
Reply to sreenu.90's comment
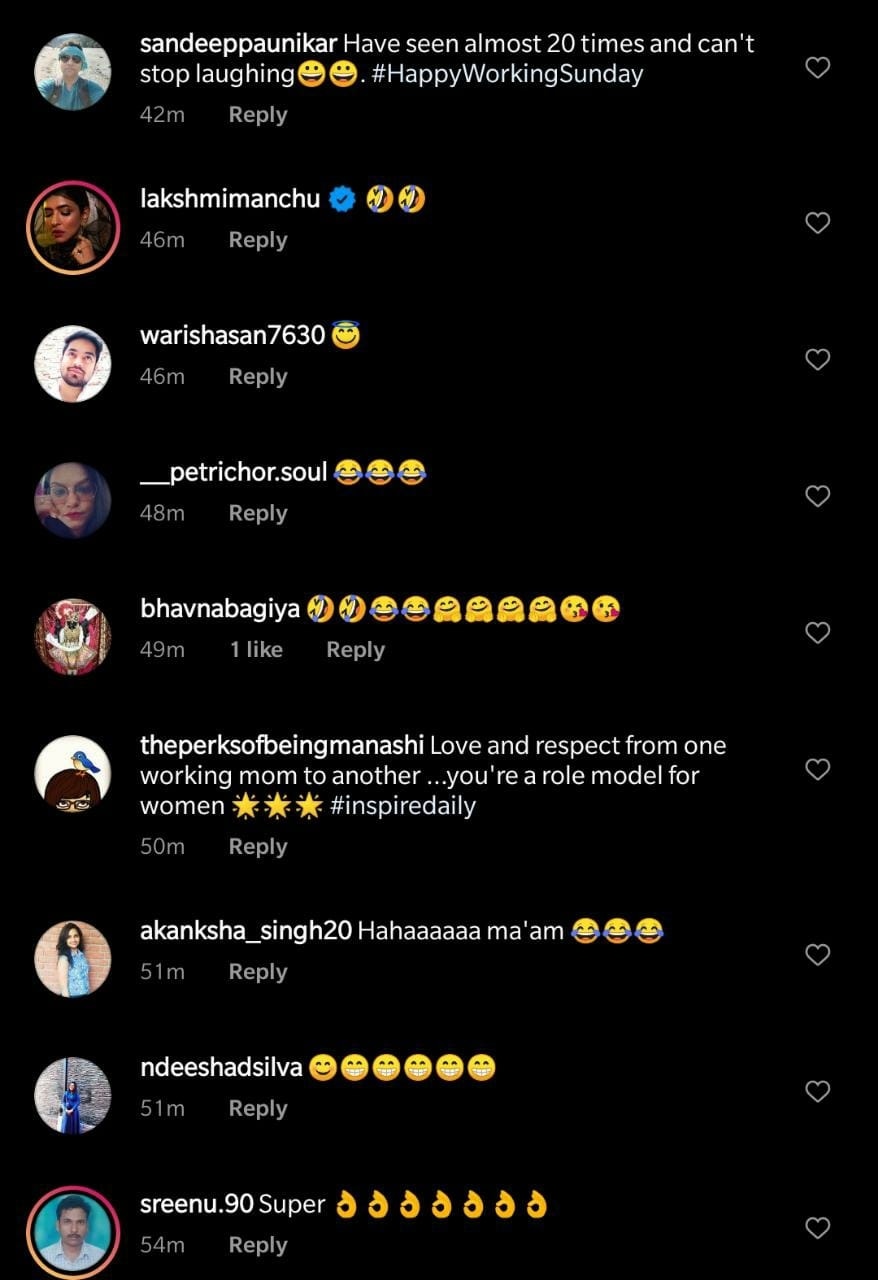tap(257, 1245)
